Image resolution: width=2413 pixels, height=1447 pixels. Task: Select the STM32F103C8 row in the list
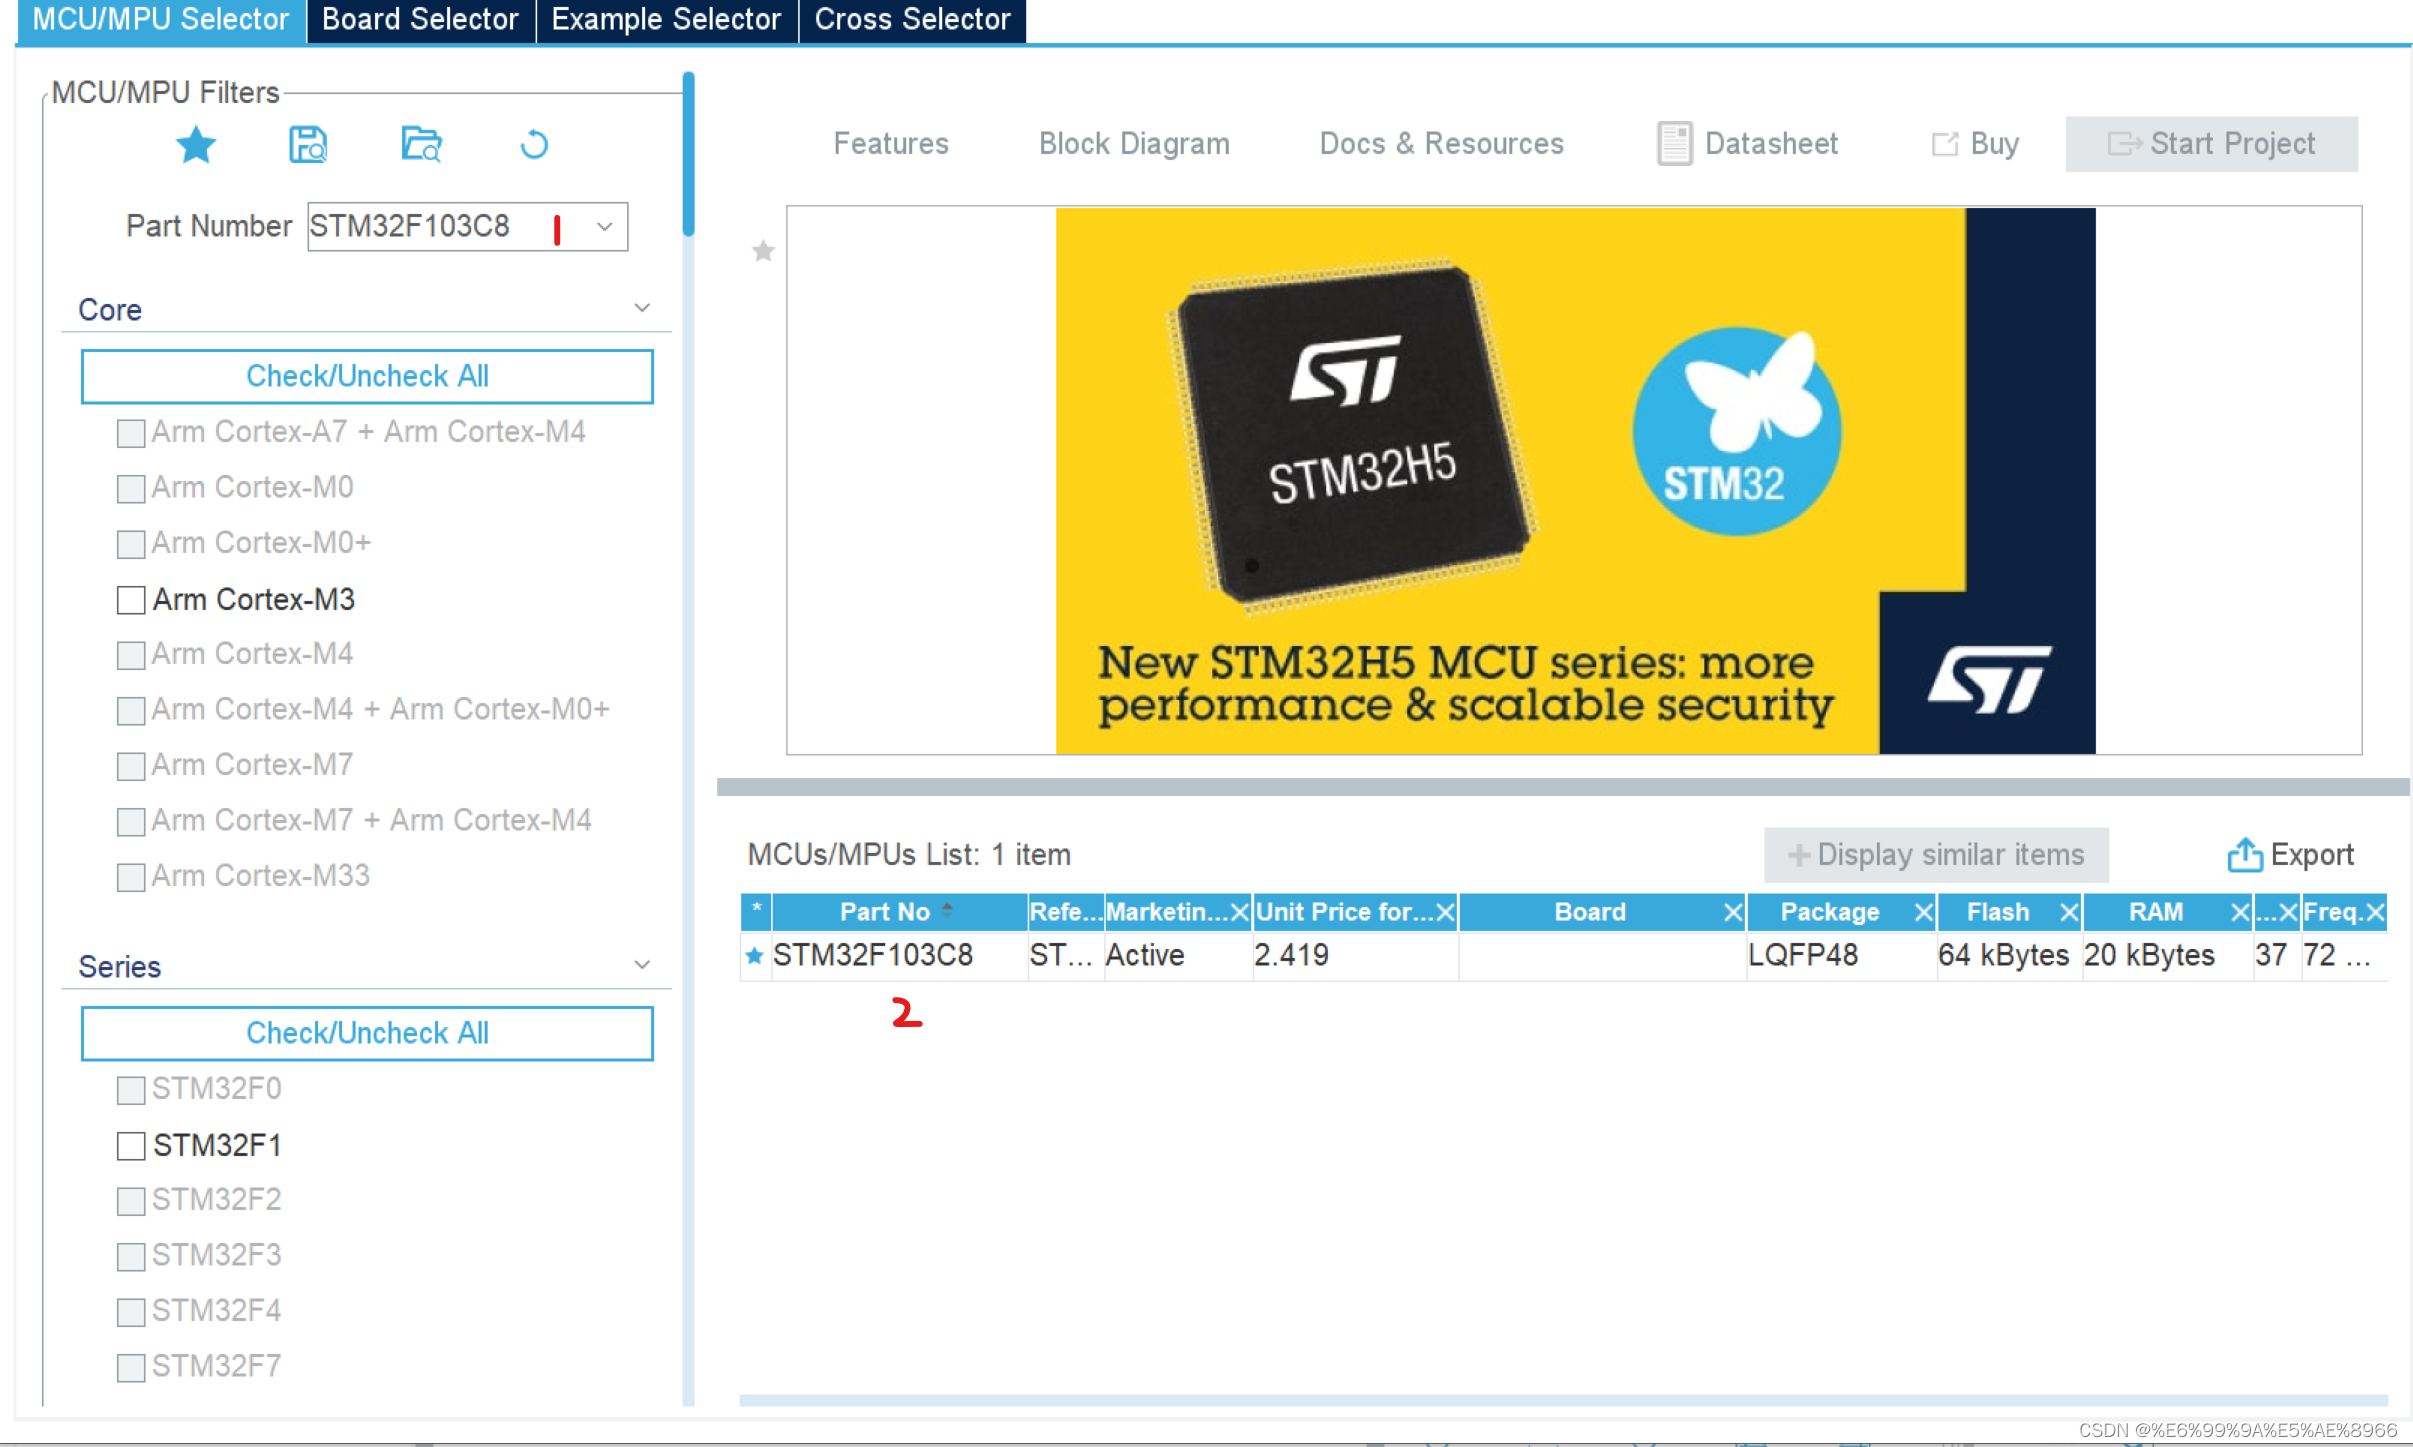[1563, 956]
